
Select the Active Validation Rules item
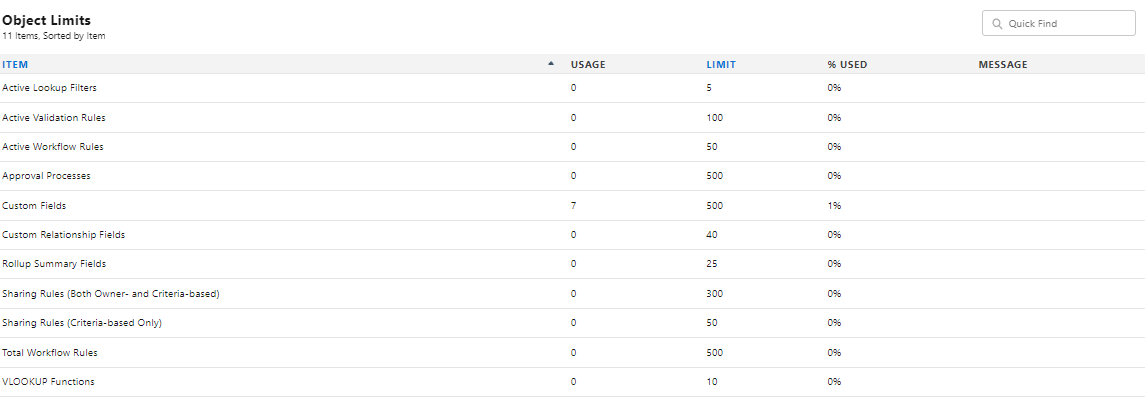tap(53, 118)
